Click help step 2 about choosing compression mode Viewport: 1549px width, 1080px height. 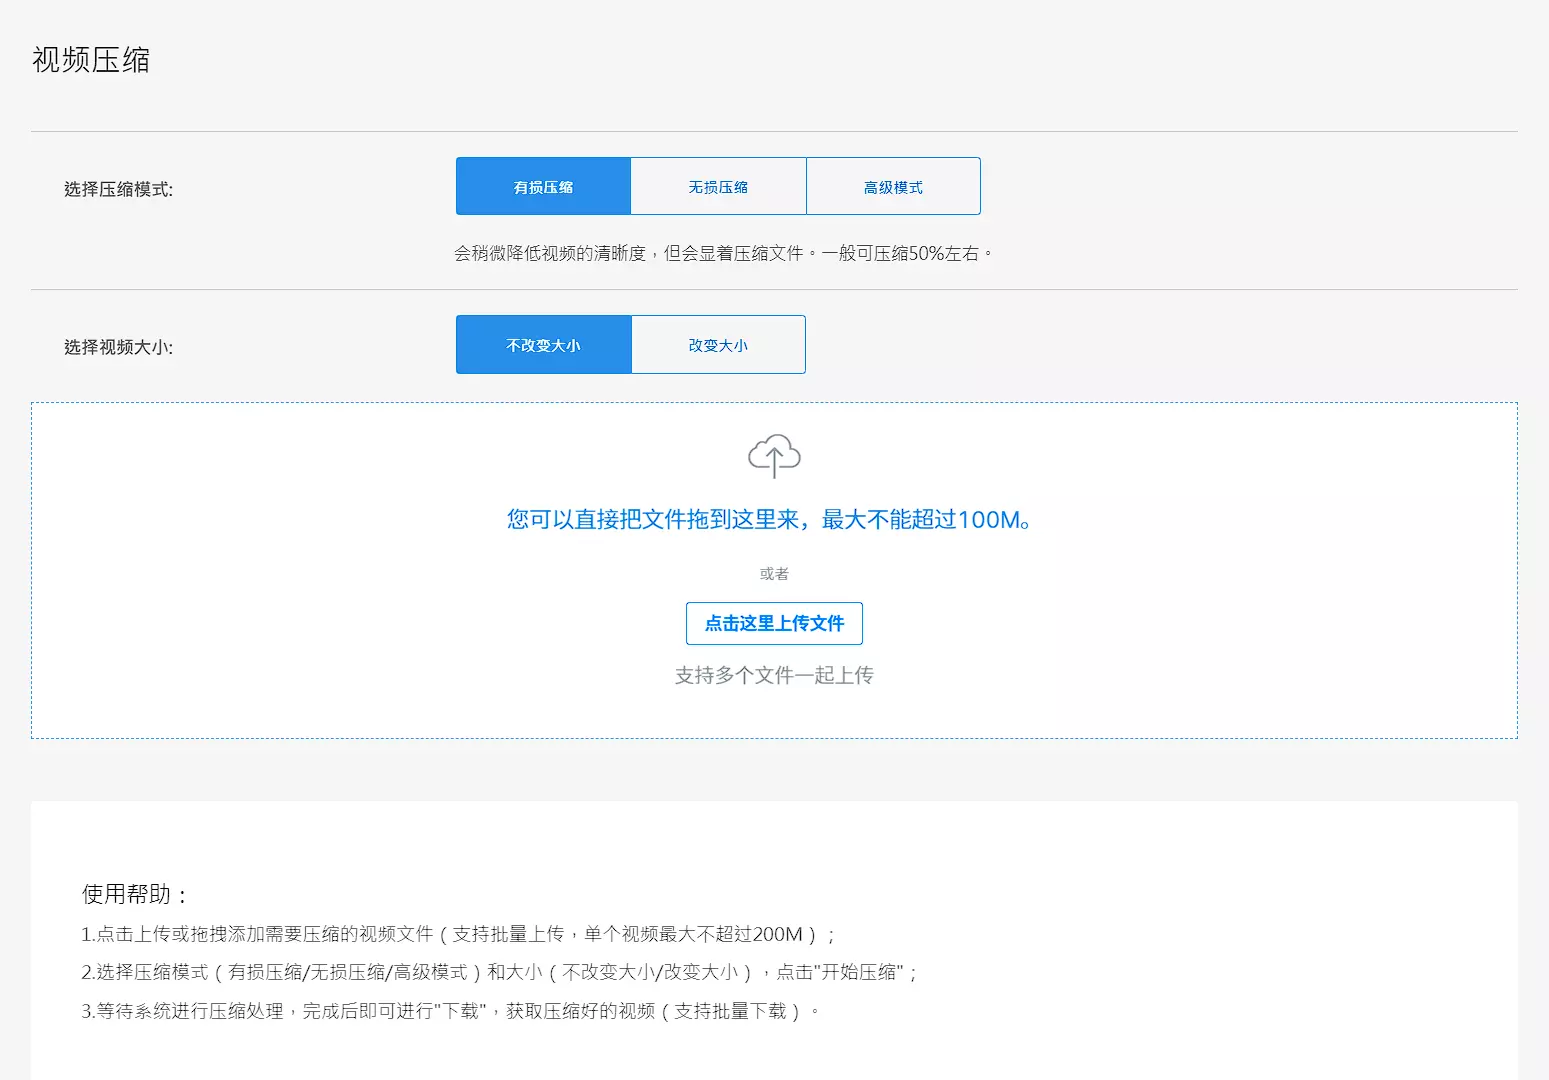click(498, 972)
